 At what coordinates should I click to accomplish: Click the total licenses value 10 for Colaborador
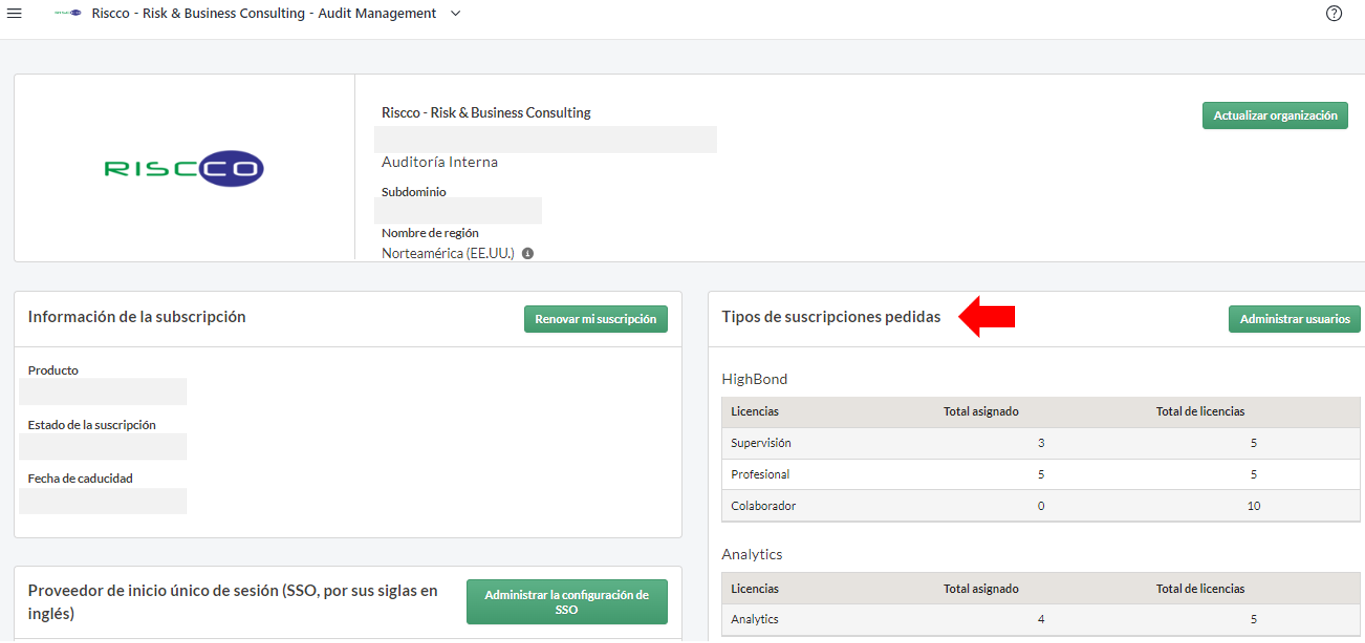(x=1253, y=506)
